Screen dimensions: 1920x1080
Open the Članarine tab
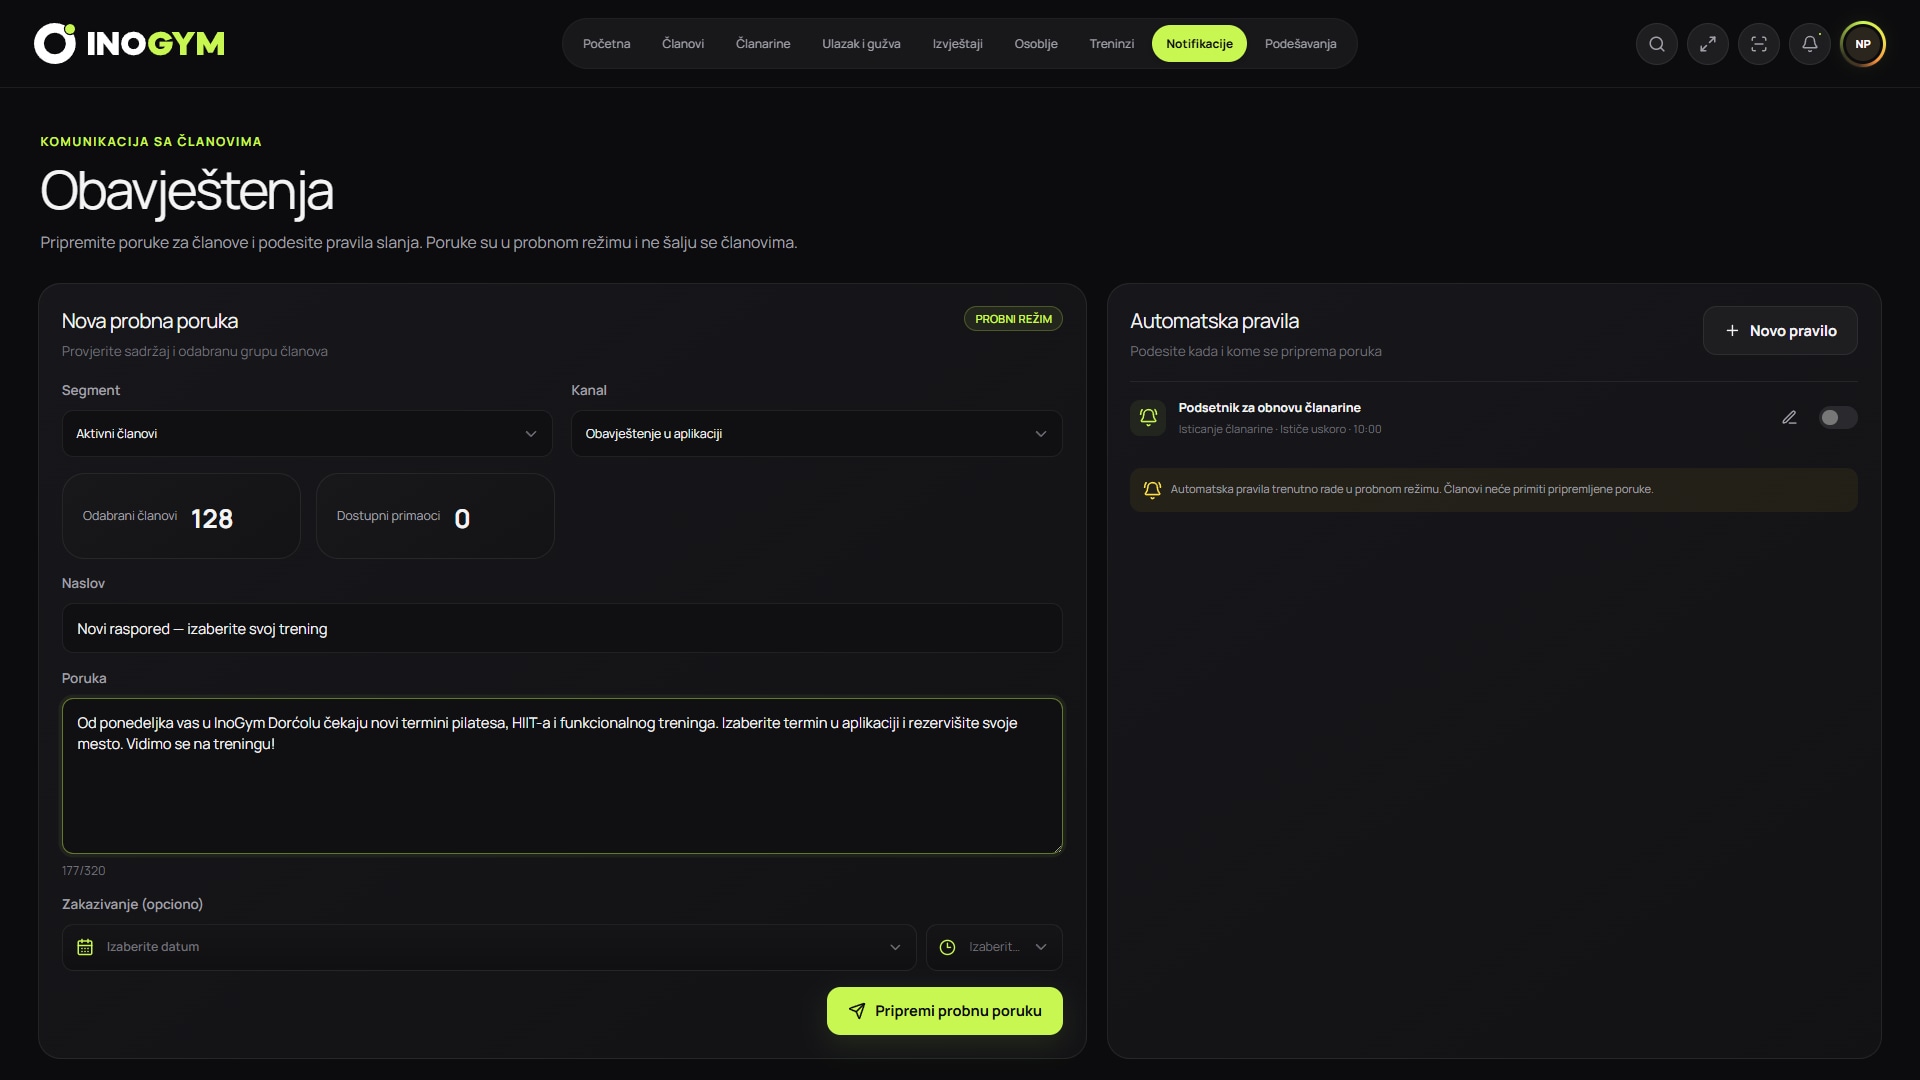coord(763,44)
